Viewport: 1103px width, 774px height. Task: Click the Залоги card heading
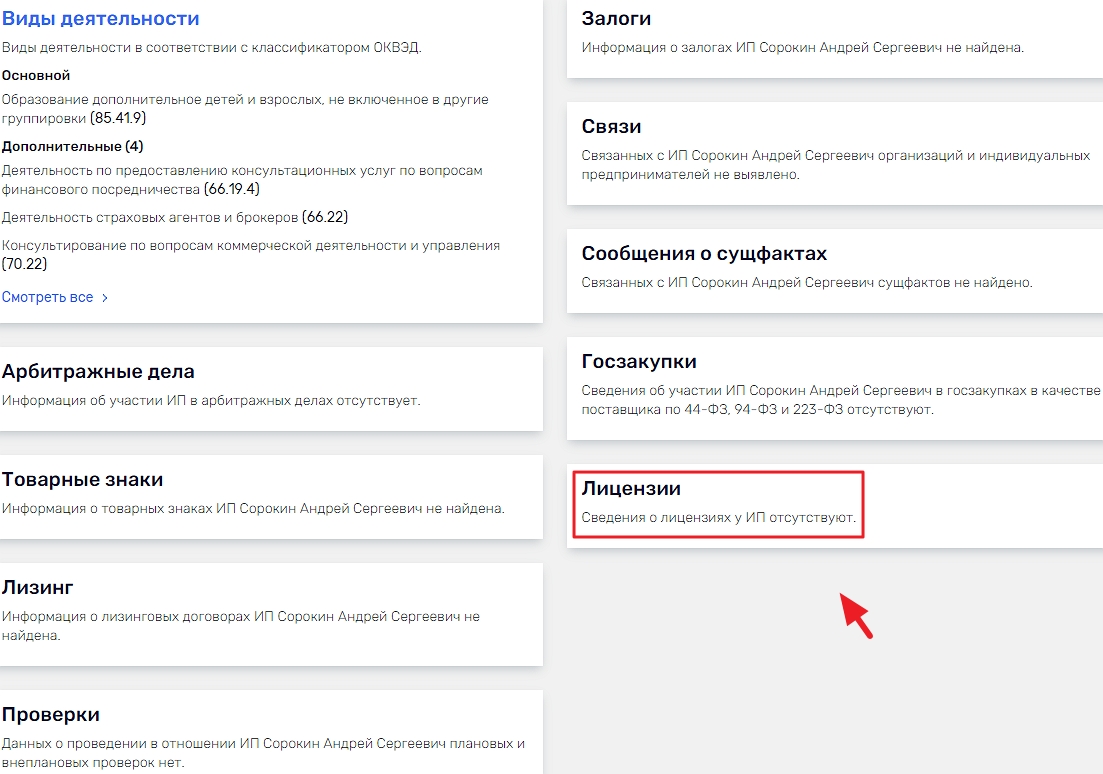[616, 19]
